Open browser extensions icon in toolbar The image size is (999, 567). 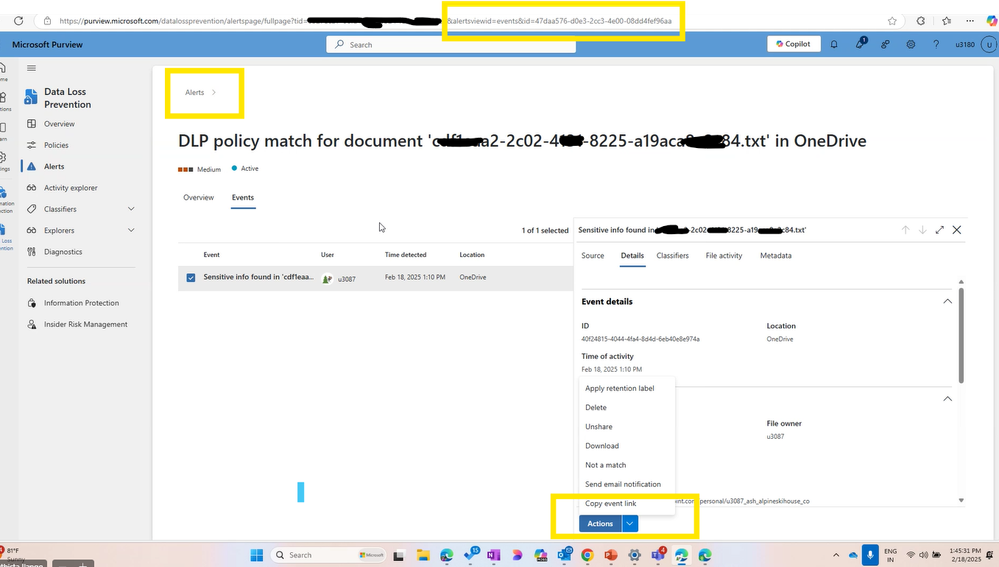click(921, 20)
